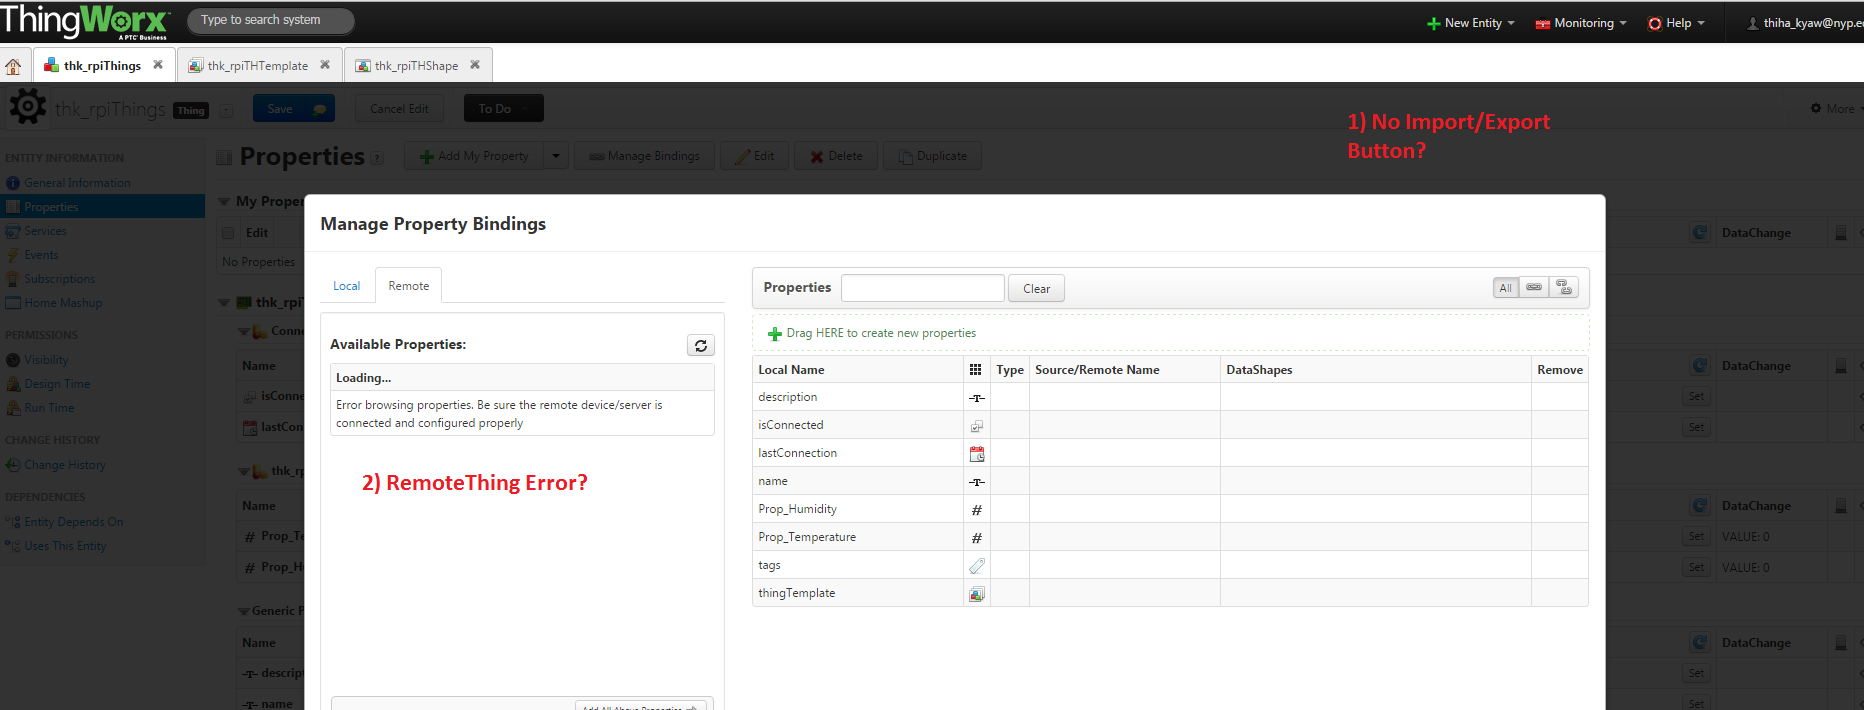Click the Manage Bindings button
The width and height of the screenshot is (1864, 710).
point(644,156)
